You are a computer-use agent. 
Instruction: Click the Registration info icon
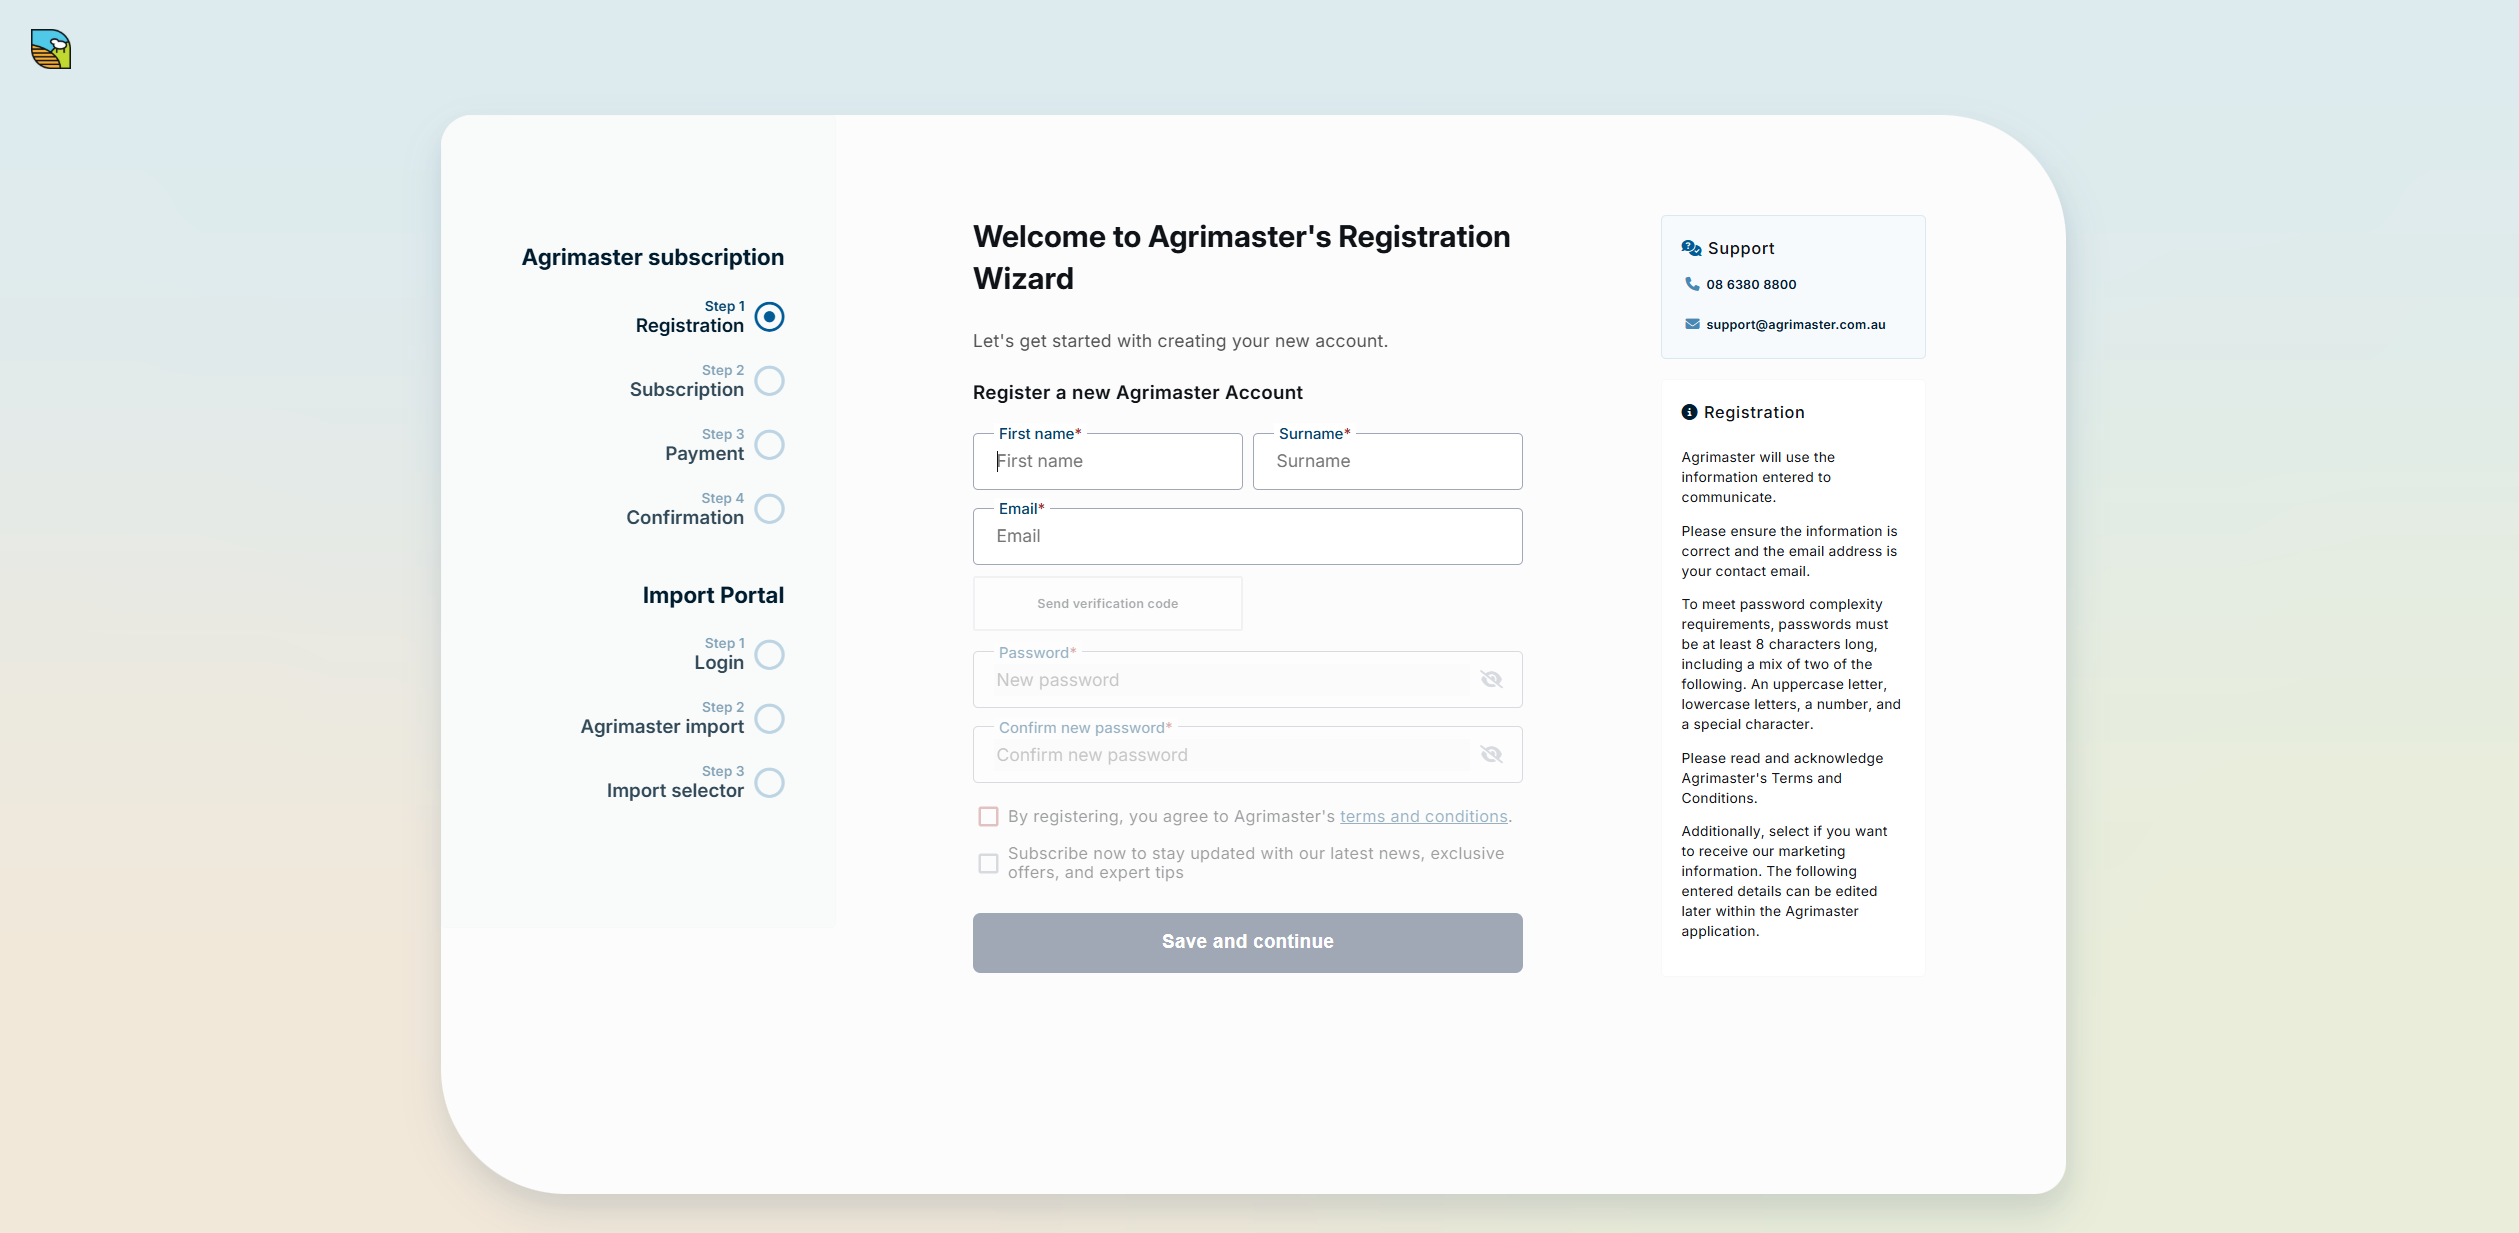tap(1689, 412)
